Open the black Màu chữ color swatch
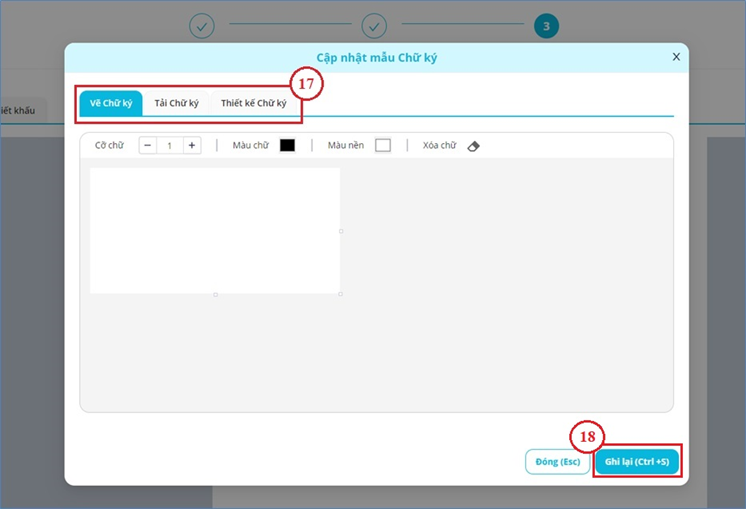The width and height of the screenshot is (746, 509). [287, 145]
